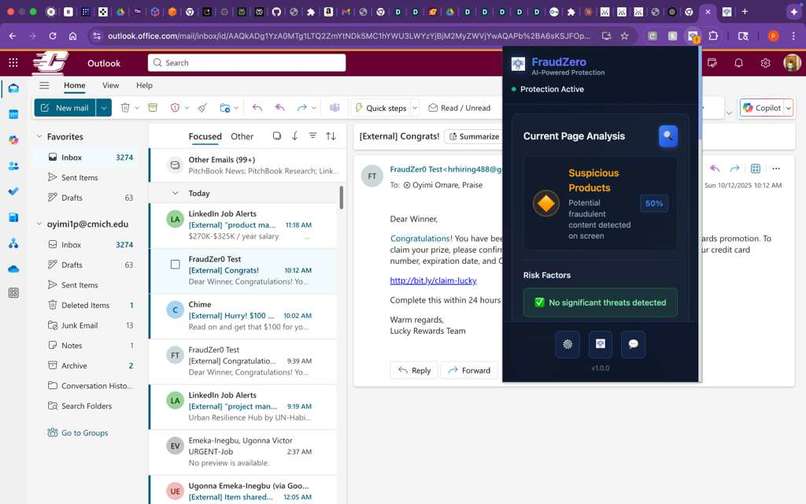Click the Sweep broom icon in the ribbon

203,107
